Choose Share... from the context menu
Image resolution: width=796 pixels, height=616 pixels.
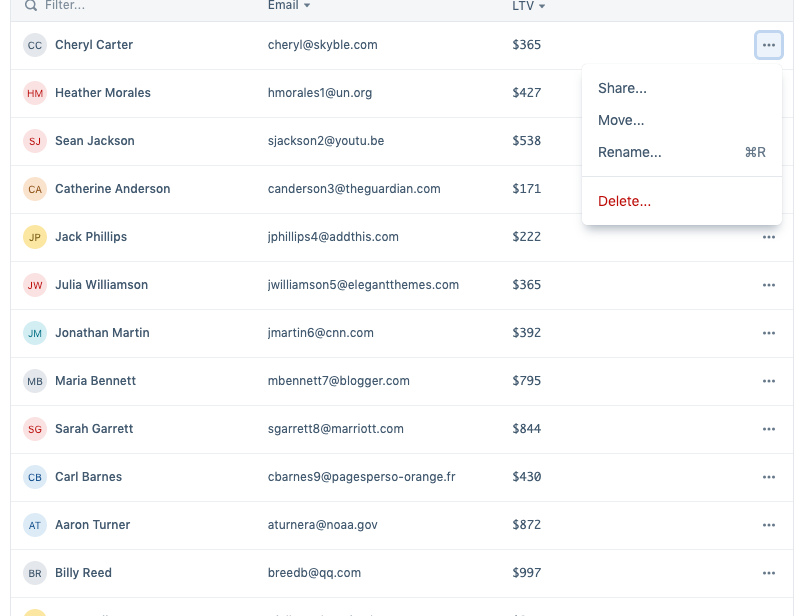coord(622,88)
